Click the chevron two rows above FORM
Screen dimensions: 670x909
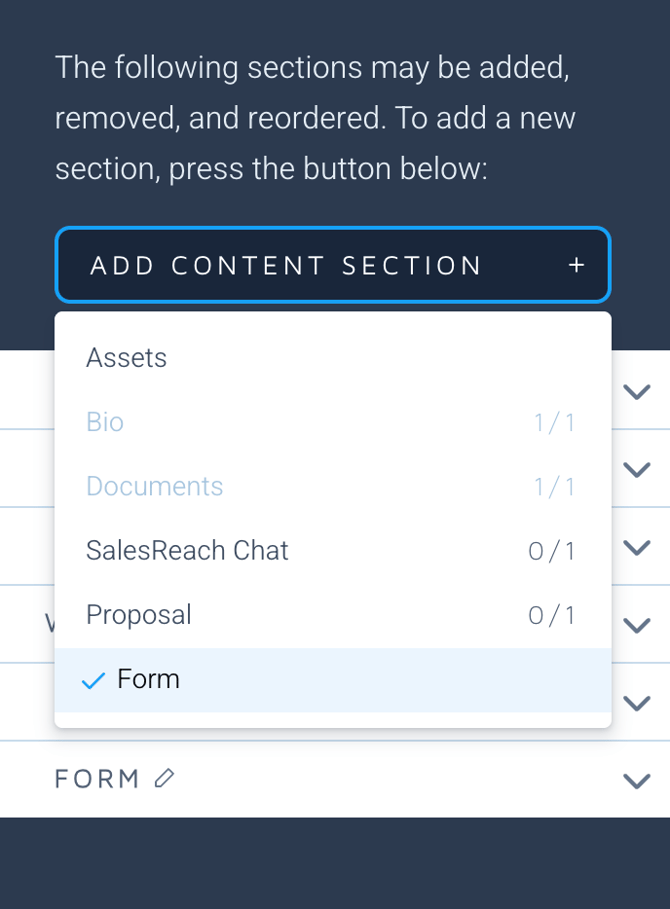point(636,625)
